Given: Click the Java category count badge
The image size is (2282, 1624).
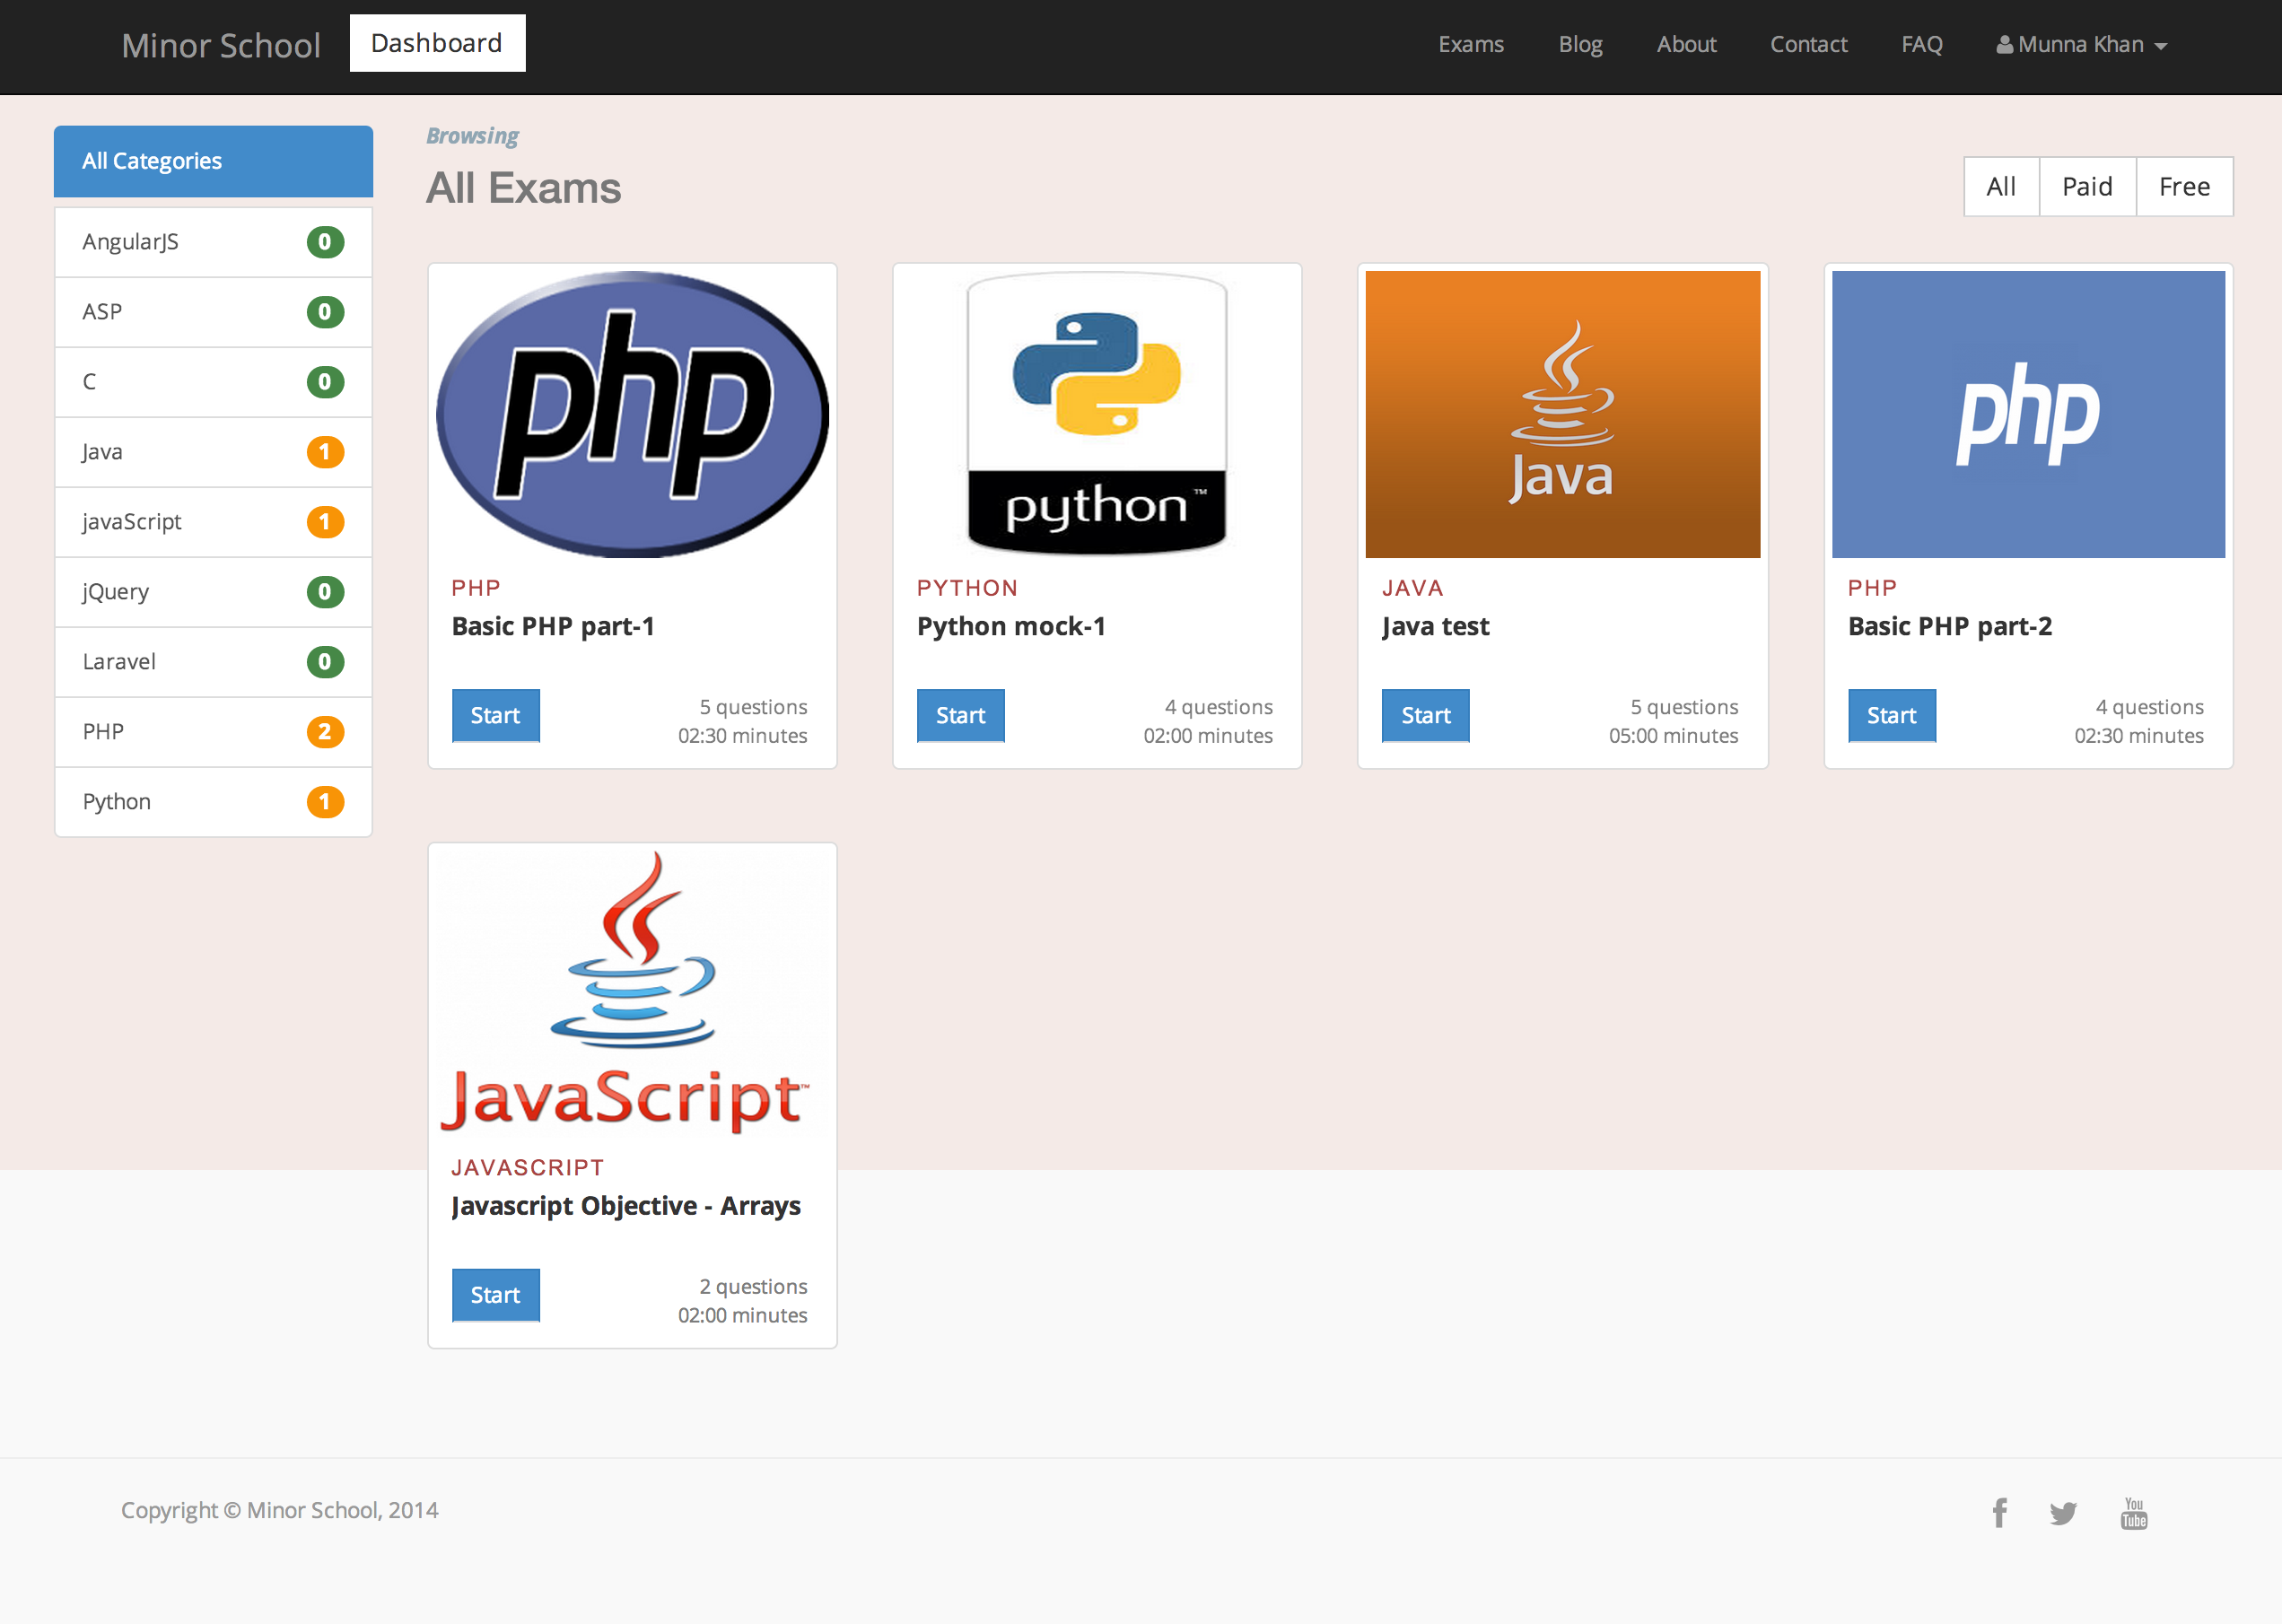Looking at the screenshot, I should click(x=325, y=452).
